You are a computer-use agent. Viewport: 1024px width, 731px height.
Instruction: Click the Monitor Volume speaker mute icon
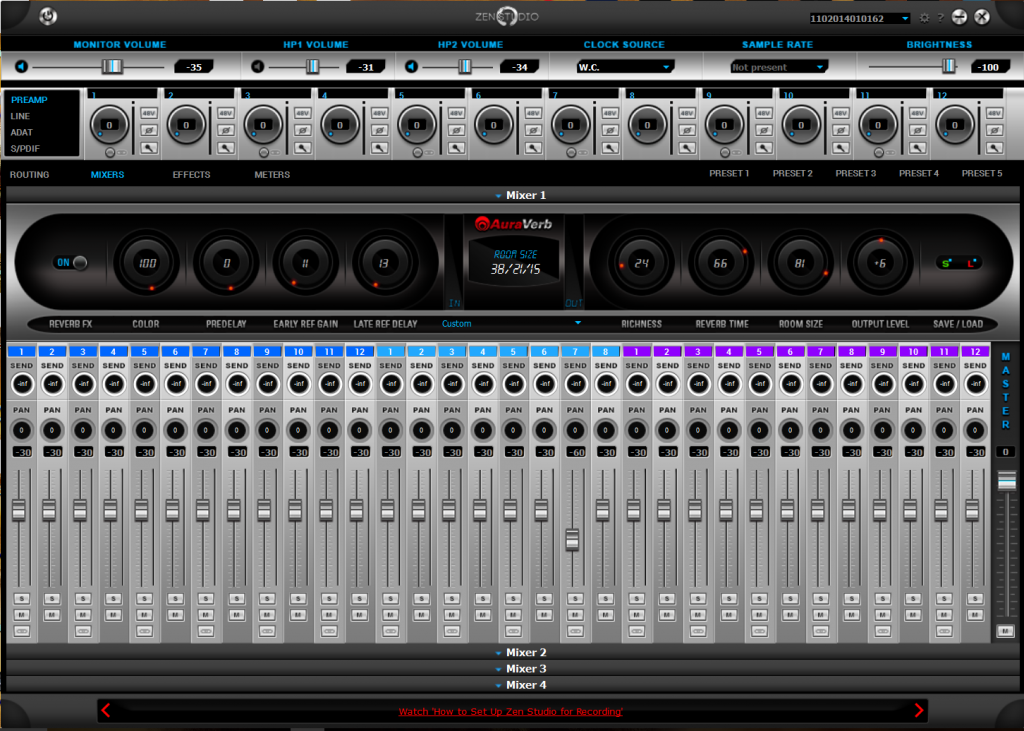pyautogui.click(x=22, y=67)
